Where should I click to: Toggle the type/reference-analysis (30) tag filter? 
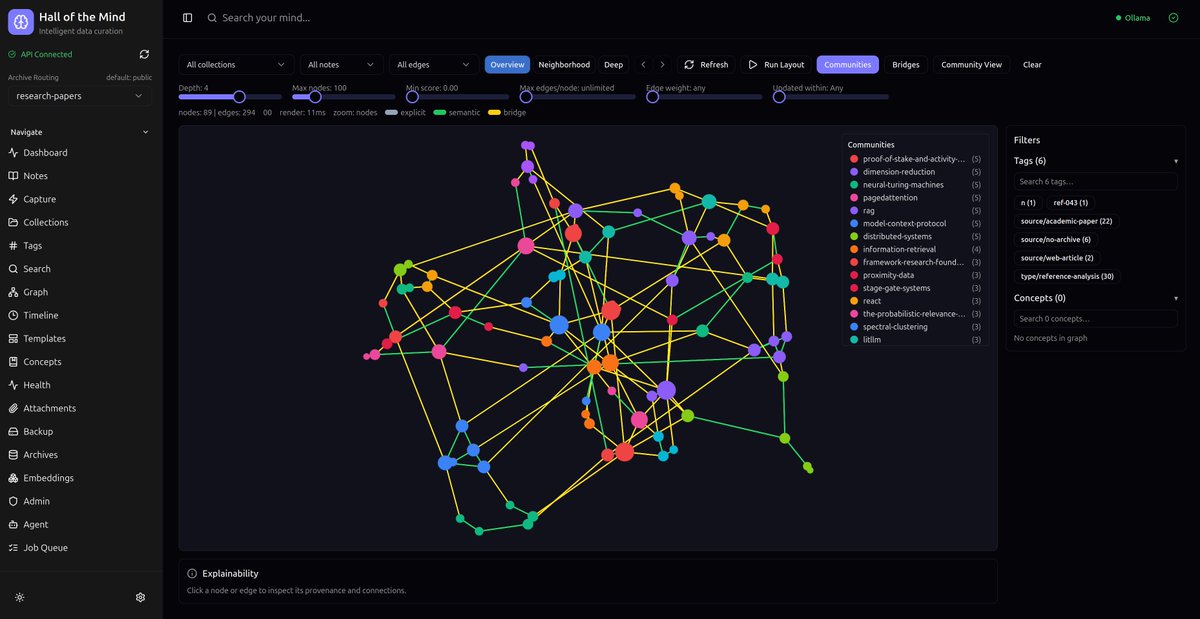[1068, 276]
